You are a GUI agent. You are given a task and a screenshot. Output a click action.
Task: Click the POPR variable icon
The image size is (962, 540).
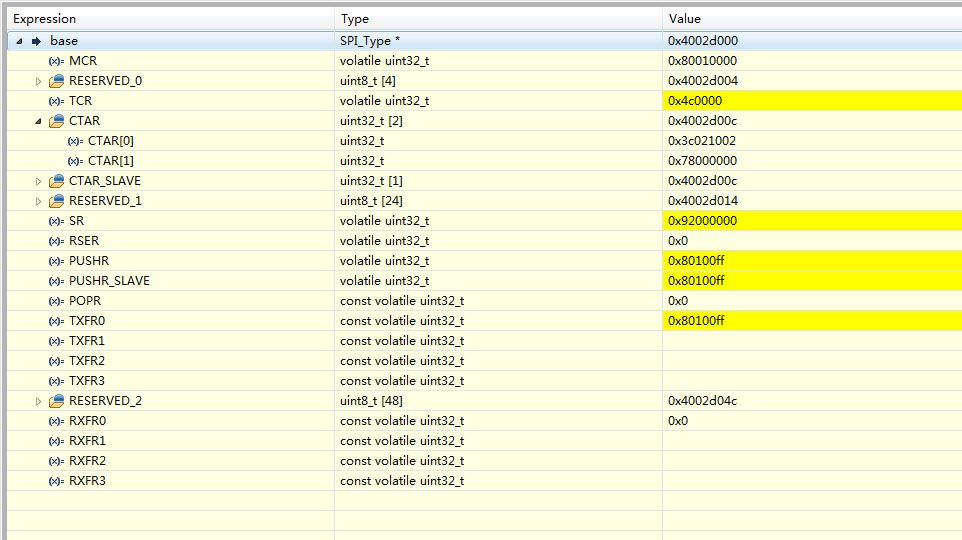click(x=56, y=301)
